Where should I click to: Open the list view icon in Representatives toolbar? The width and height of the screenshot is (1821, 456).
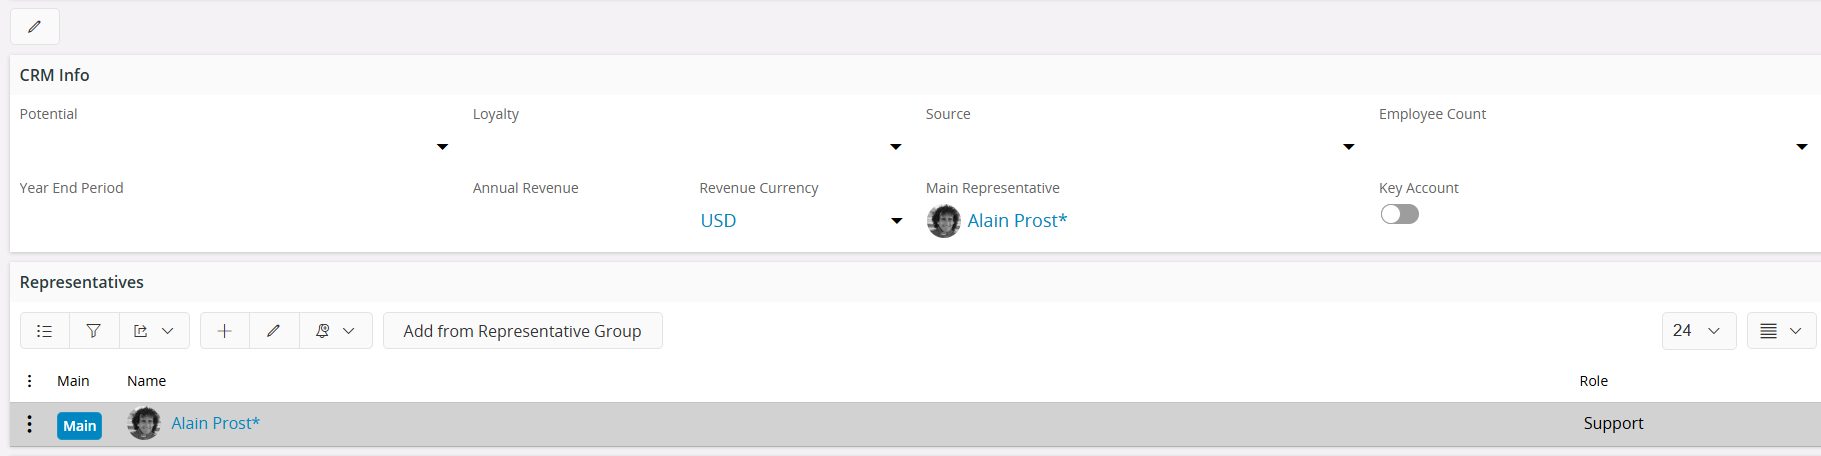pyautogui.click(x=45, y=331)
